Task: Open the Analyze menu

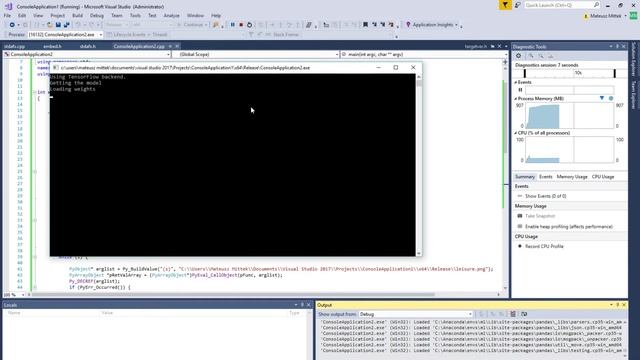Action: [171, 16]
